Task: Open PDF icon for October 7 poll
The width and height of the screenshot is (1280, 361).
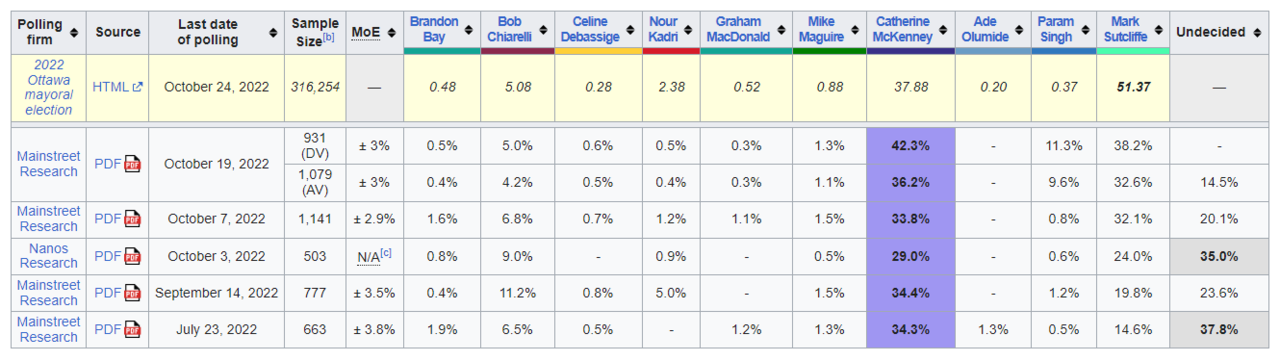Action: pyautogui.click(x=132, y=219)
